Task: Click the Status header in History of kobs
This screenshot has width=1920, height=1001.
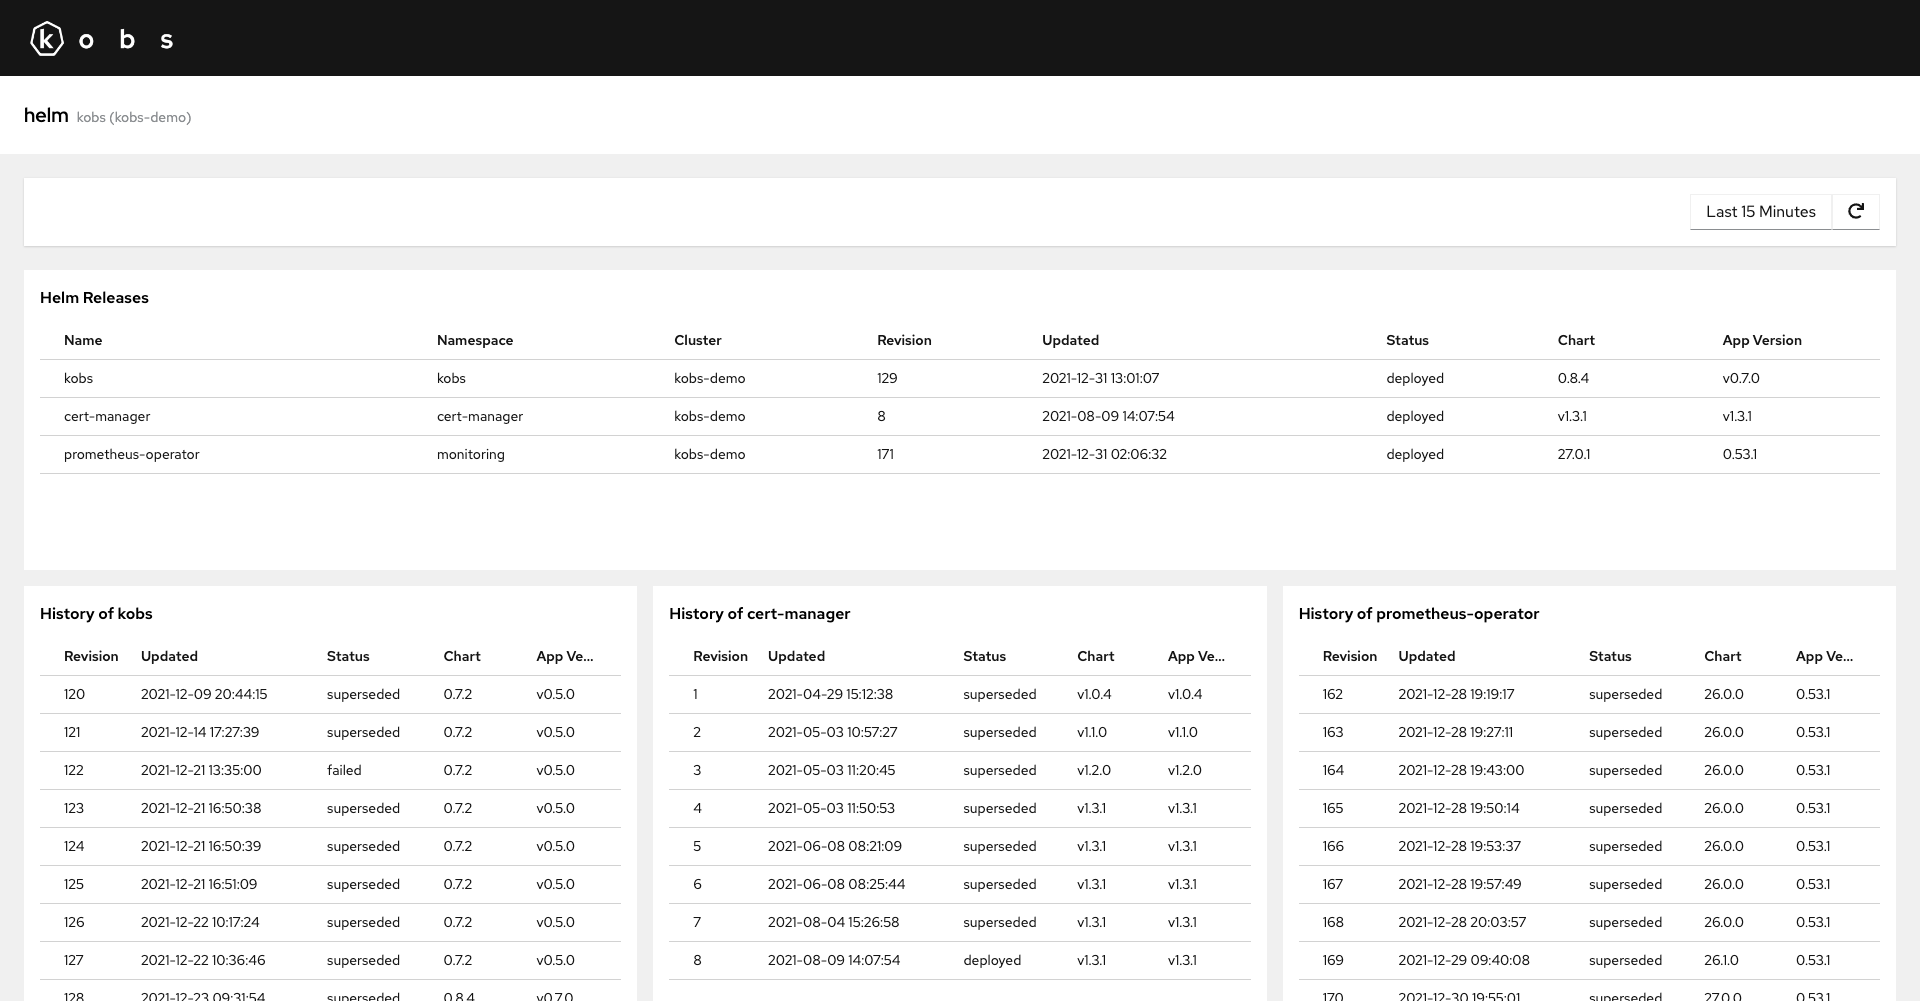Action: (348, 656)
